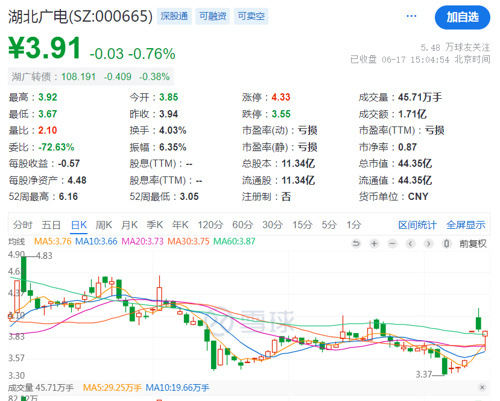Select the 日K chart tab
Viewport: 500px width, 401px height.
(79, 225)
